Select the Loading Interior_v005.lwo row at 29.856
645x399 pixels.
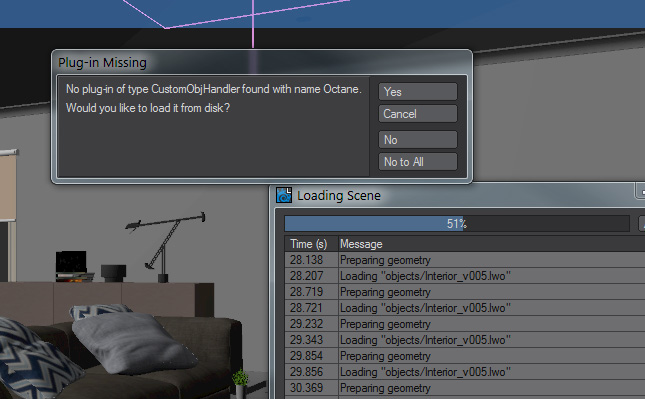coord(465,372)
